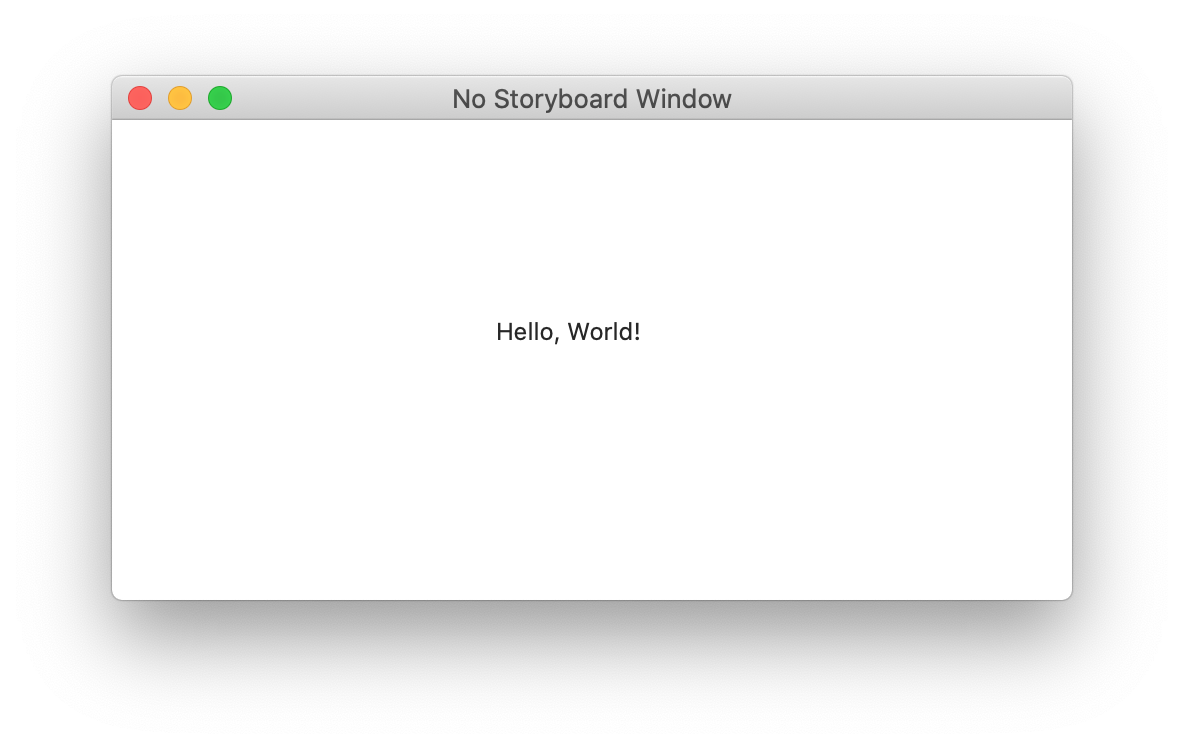Minimize window with the yellow button
The width and height of the screenshot is (1184, 748).
180,98
